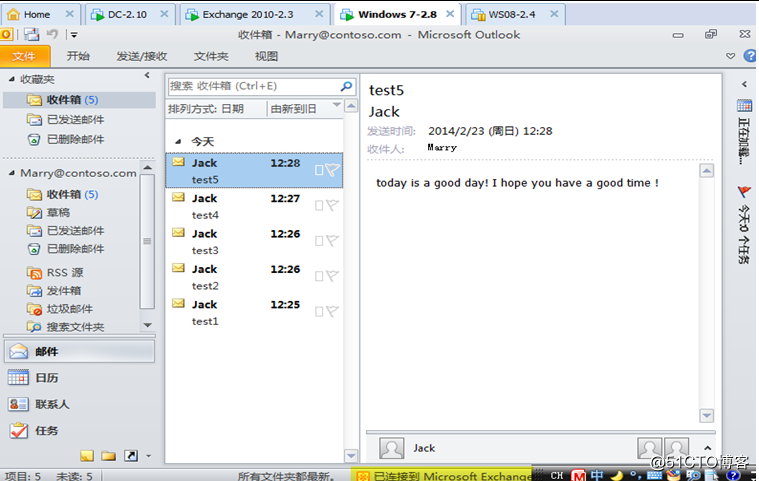This screenshot has width=759, height=481.
Task: Click the 搜索 收件箱 search field
Action: (x=253, y=86)
